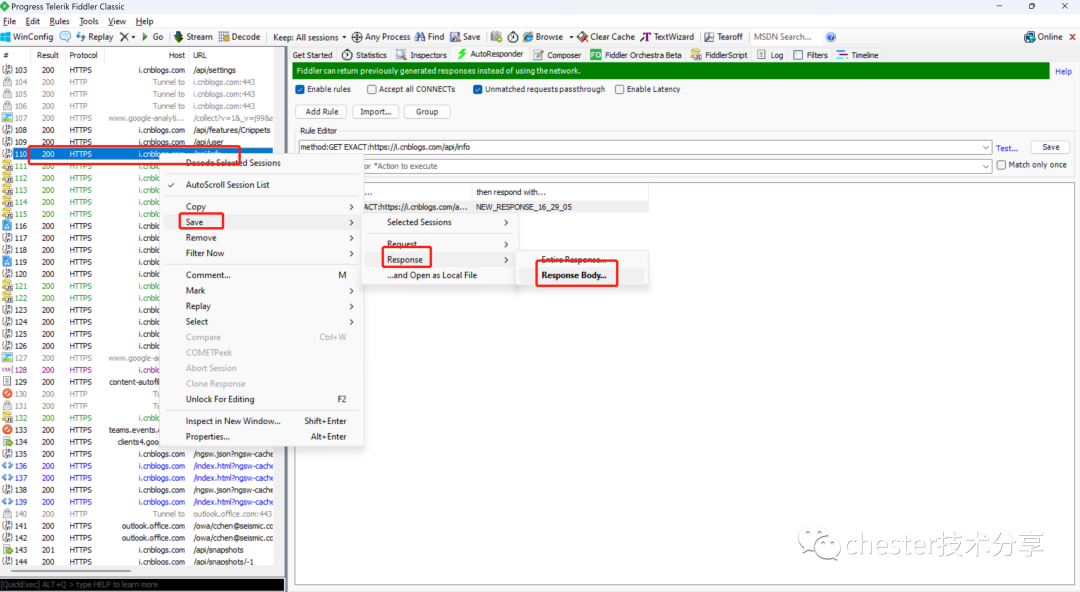Click the camera screenshot icon
The height and width of the screenshot is (592, 1080).
[496, 37]
